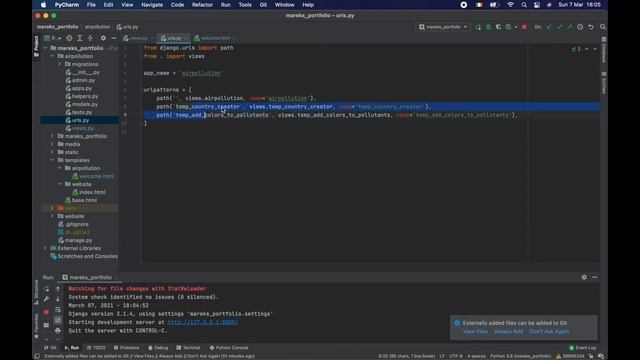Image resolution: width=640 pixels, height=360 pixels.
Task: Click the red Stop button in toolbar
Action: point(524,27)
